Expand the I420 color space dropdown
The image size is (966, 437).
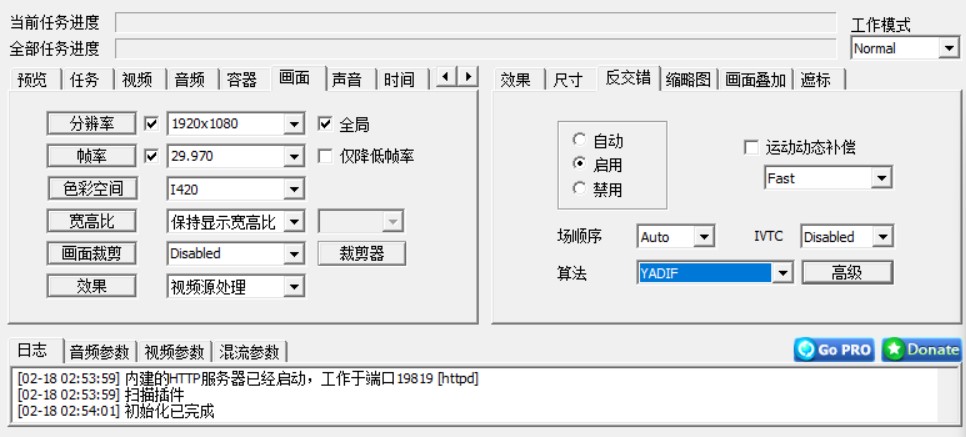(294, 188)
